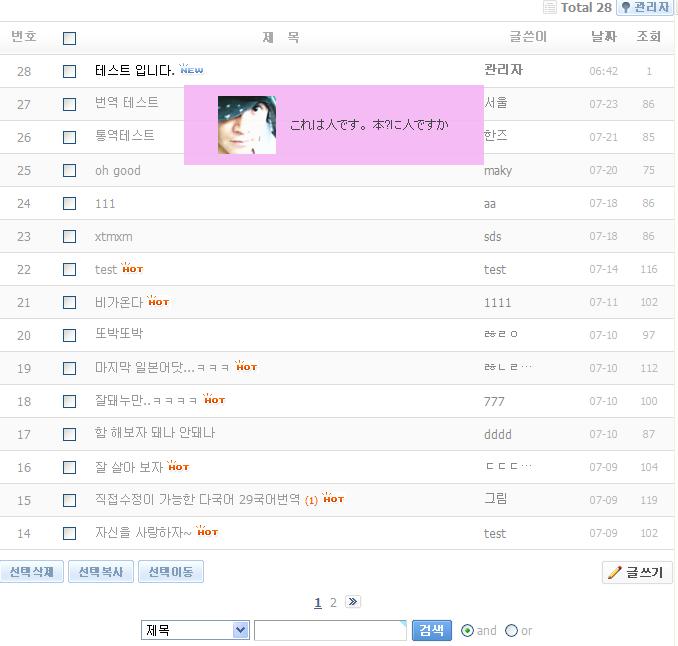Image resolution: width=678 pixels, height=646 pixels.
Task: Click the 글쓴이 column header
Action: coord(528,36)
